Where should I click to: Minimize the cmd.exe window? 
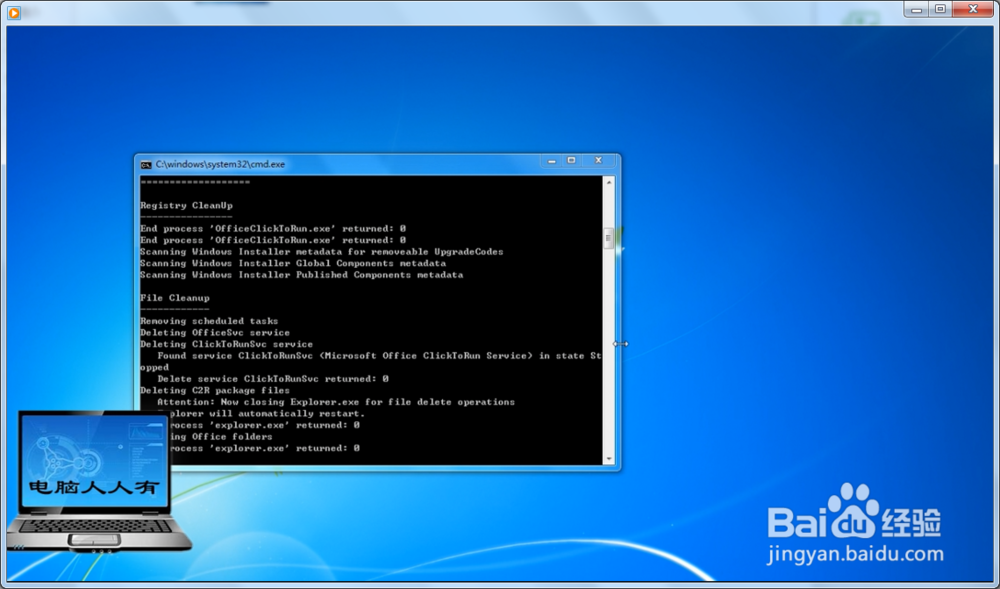[x=552, y=161]
